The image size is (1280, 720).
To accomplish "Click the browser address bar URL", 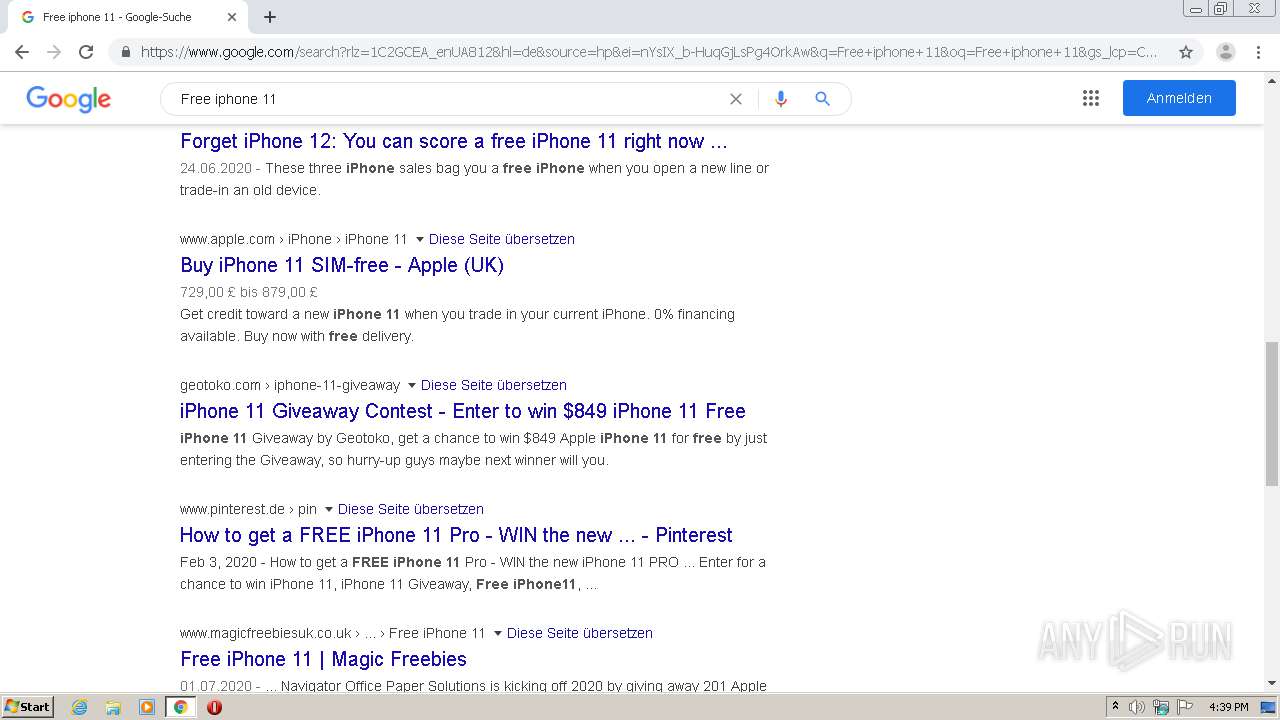I will (x=648, y=52).
